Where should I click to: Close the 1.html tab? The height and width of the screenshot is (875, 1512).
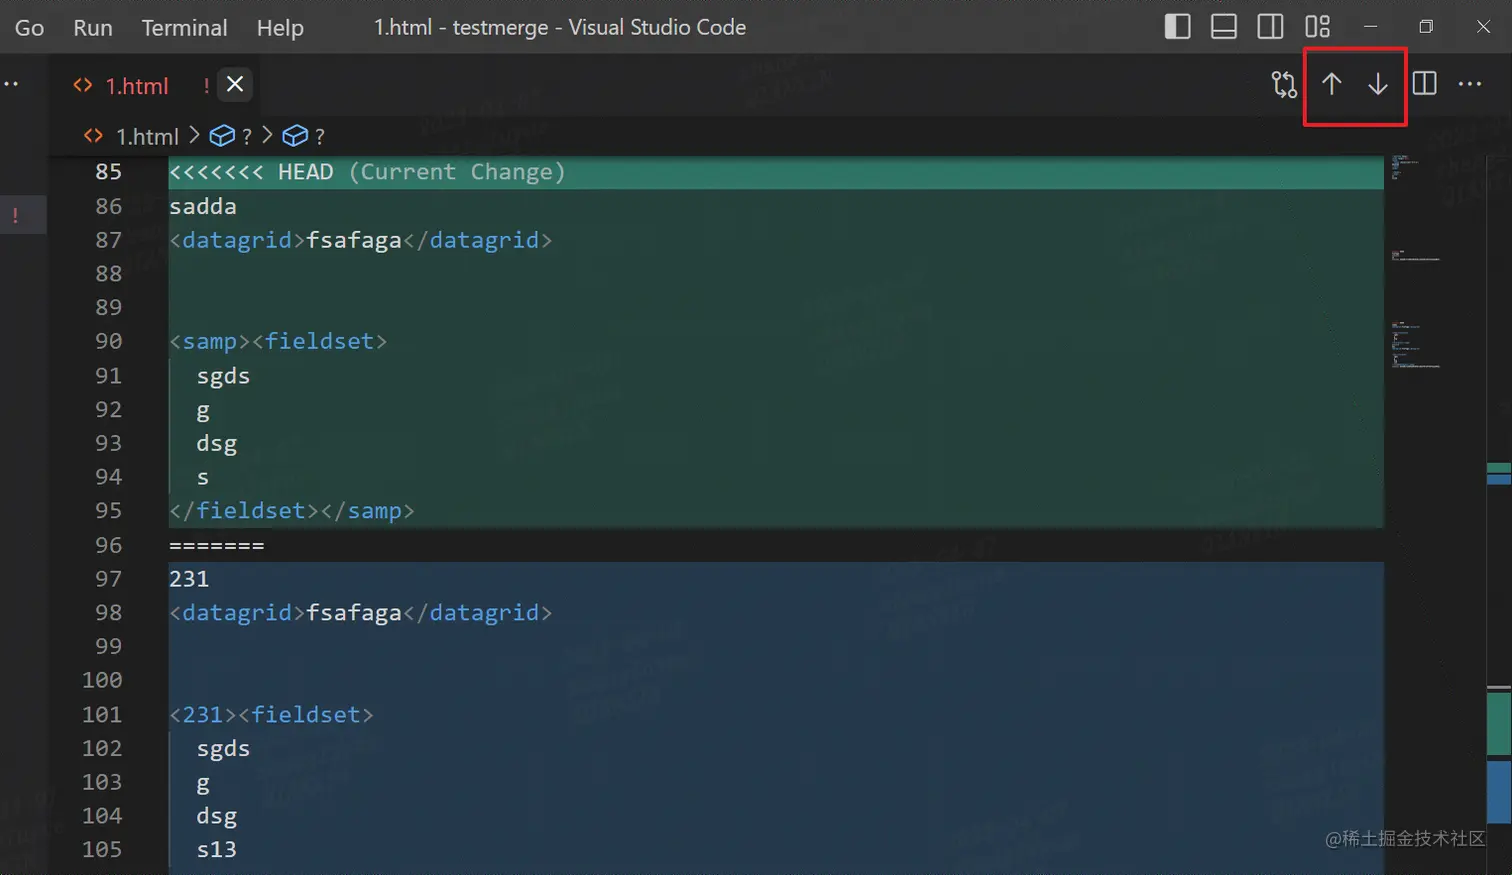point(235,84)
